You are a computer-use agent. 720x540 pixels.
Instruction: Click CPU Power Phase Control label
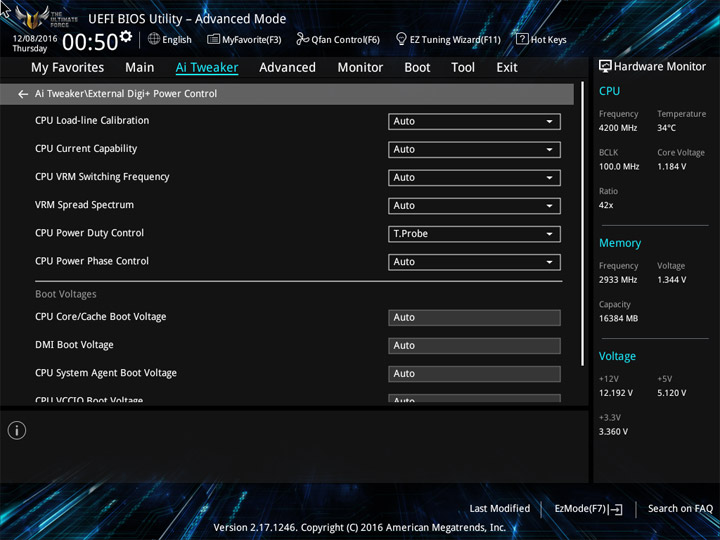(x=92, y=261)
